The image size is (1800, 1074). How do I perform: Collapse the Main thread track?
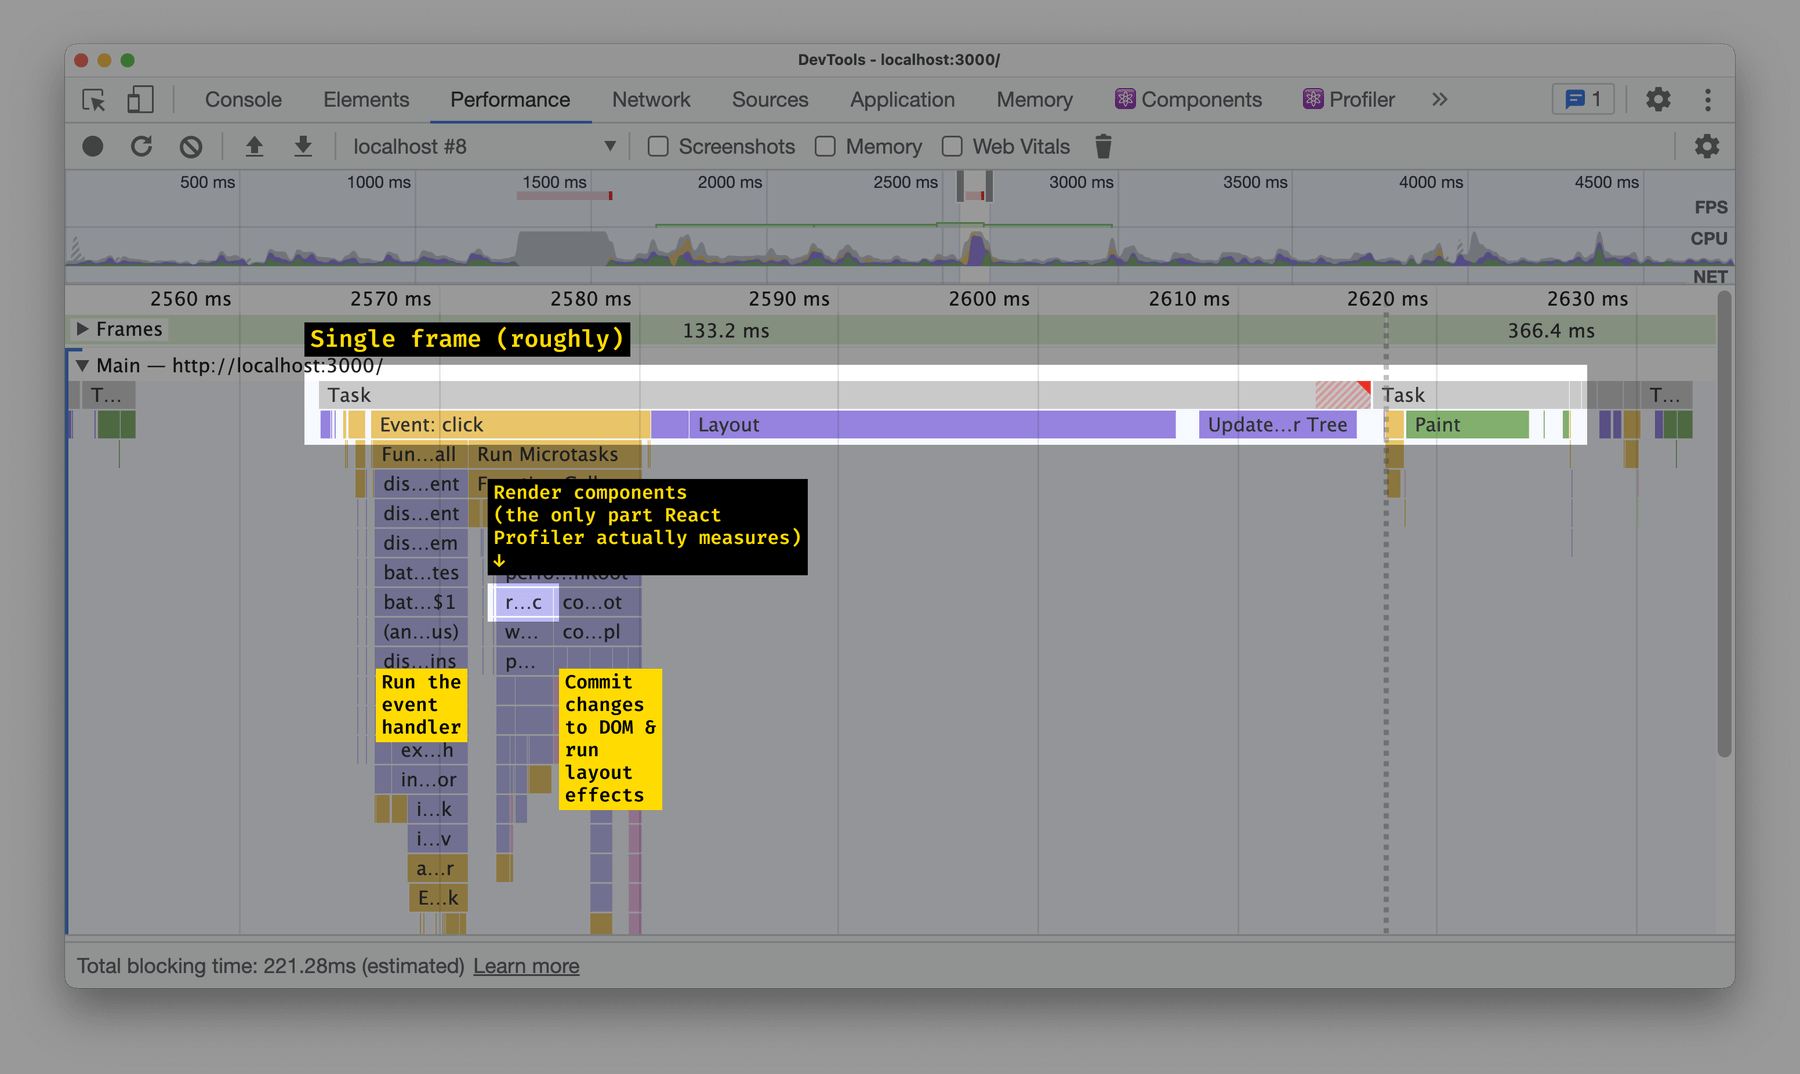click(x=82, y=366)
